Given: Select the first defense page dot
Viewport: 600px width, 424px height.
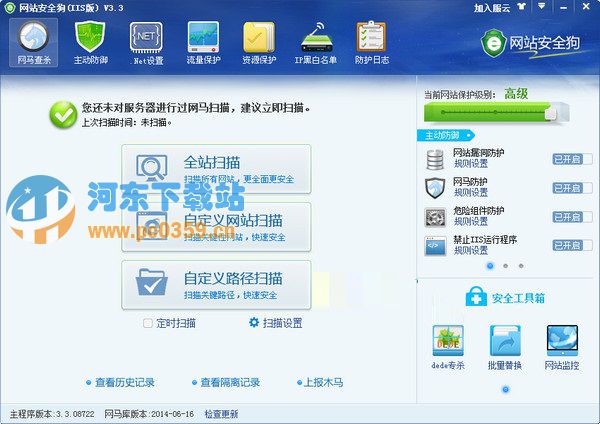Looking at the screenshot, I should [x=490, y=266].
